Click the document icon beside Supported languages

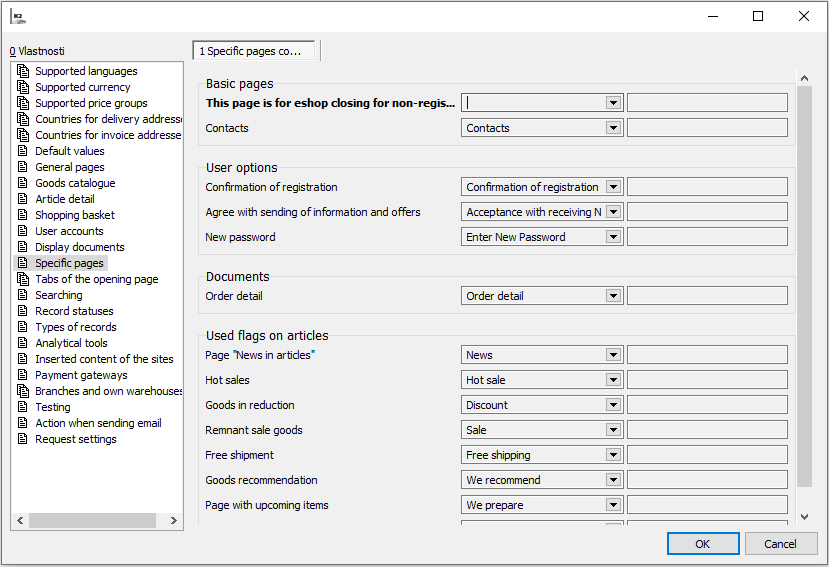click(22, 71)
